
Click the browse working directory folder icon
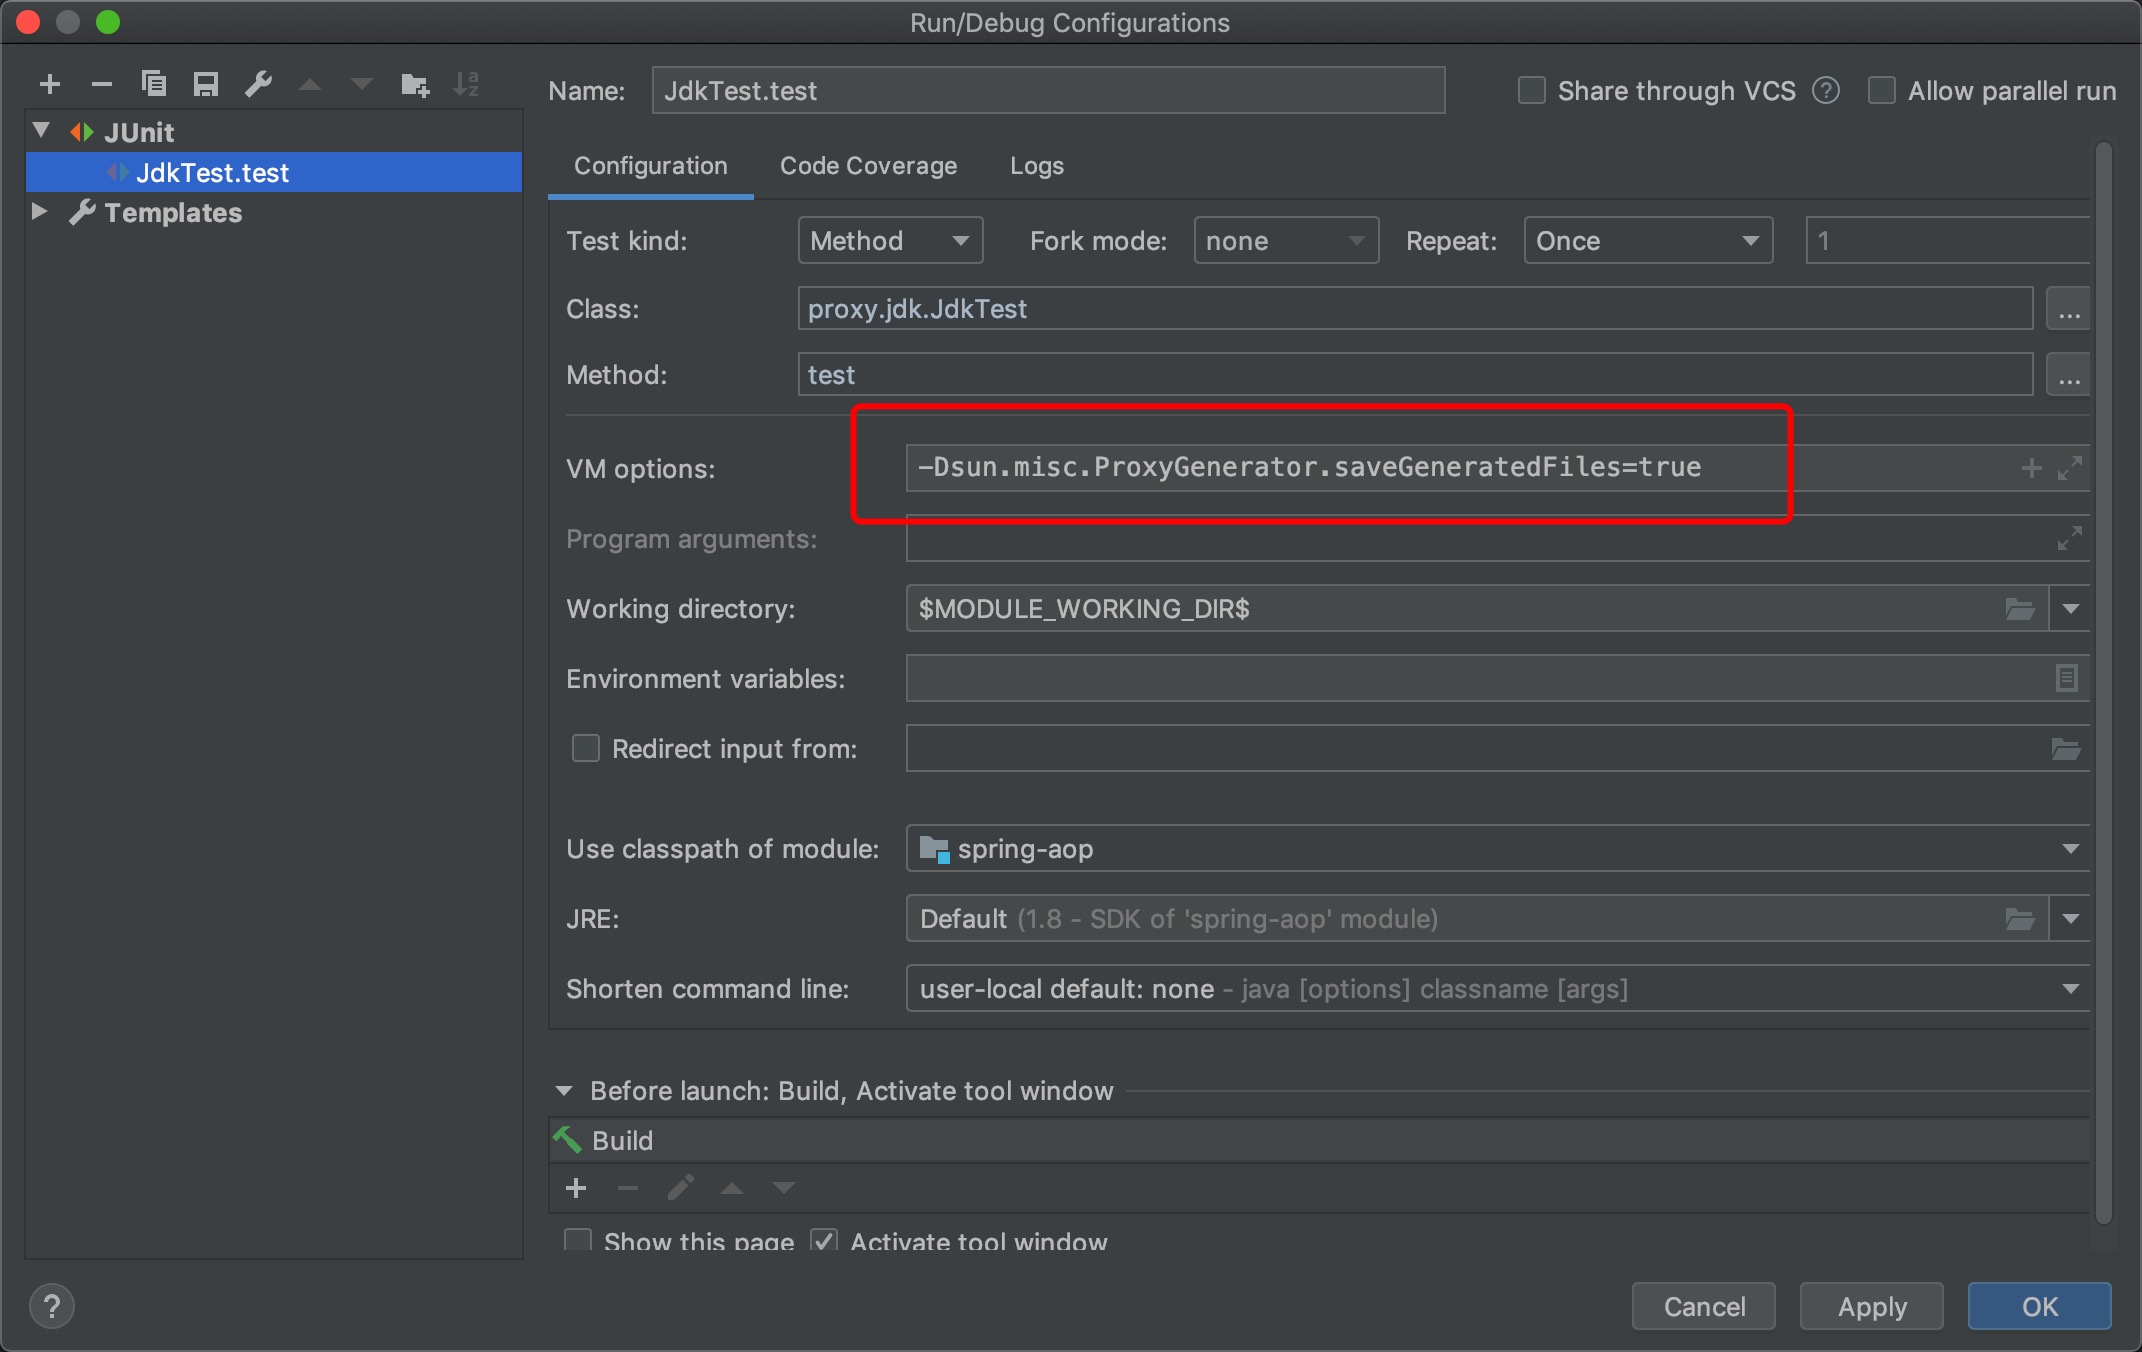2020,609
